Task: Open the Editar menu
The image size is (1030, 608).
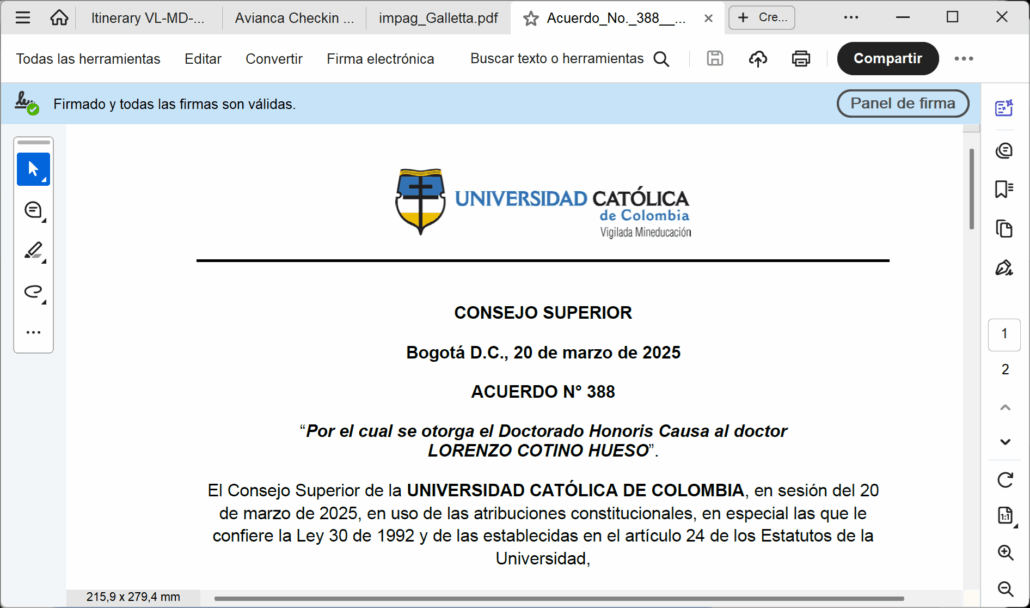Action: [203, 59]
